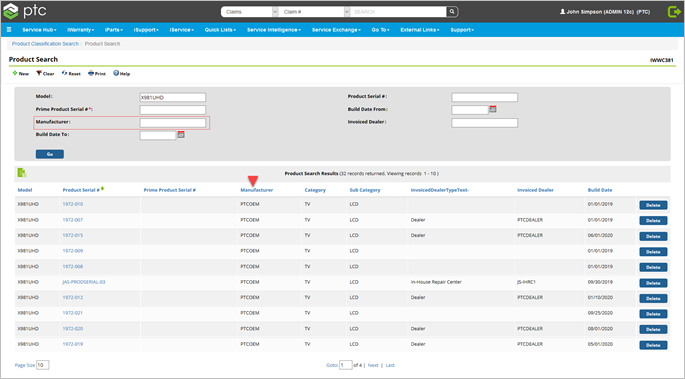Sort by InvoicedDealerTypeText- column header
Image resolution: width=685 pixels, height=379 pixels.
tap(439, 190)
